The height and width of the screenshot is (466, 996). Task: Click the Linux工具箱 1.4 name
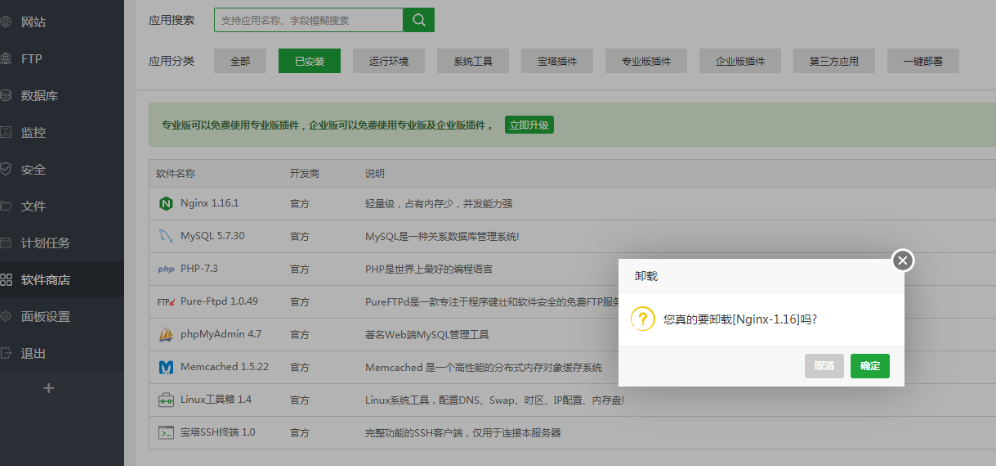tap(216, 400)
